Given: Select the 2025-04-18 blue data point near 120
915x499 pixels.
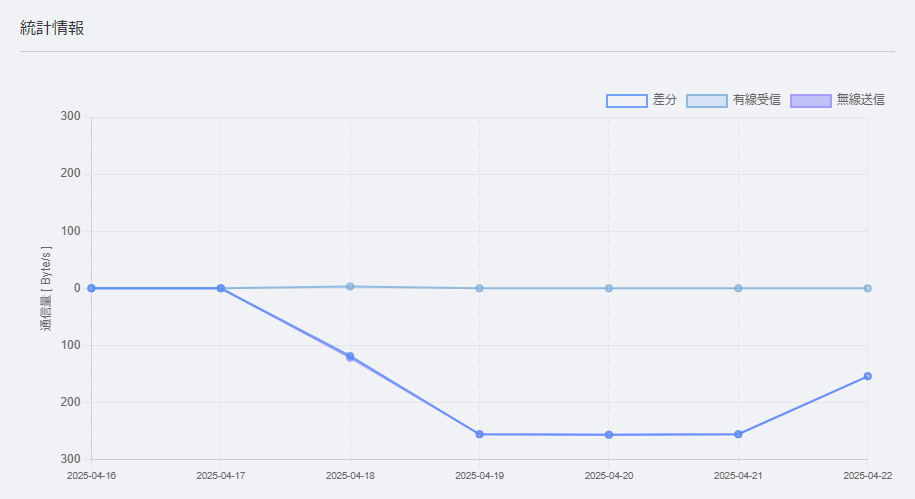Looking at the screenshot, I should click(x=350, y=356).
